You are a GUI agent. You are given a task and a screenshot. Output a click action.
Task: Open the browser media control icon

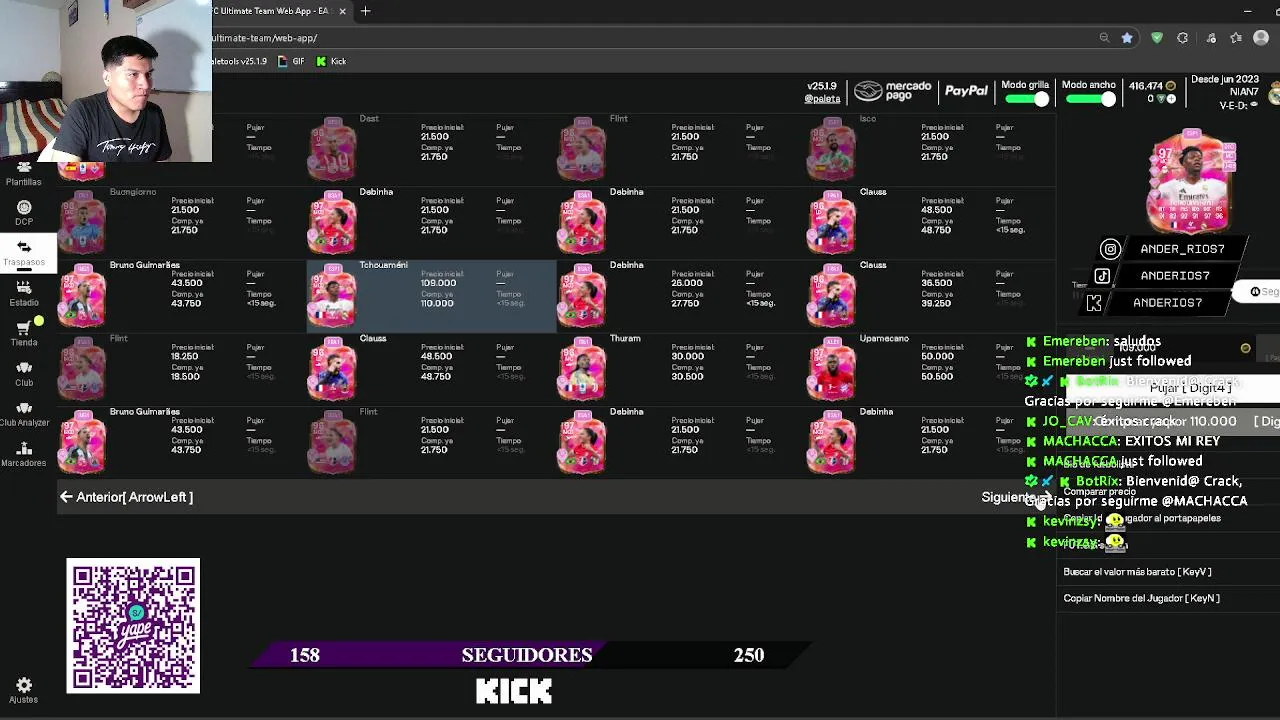(x=1211, y=38)
